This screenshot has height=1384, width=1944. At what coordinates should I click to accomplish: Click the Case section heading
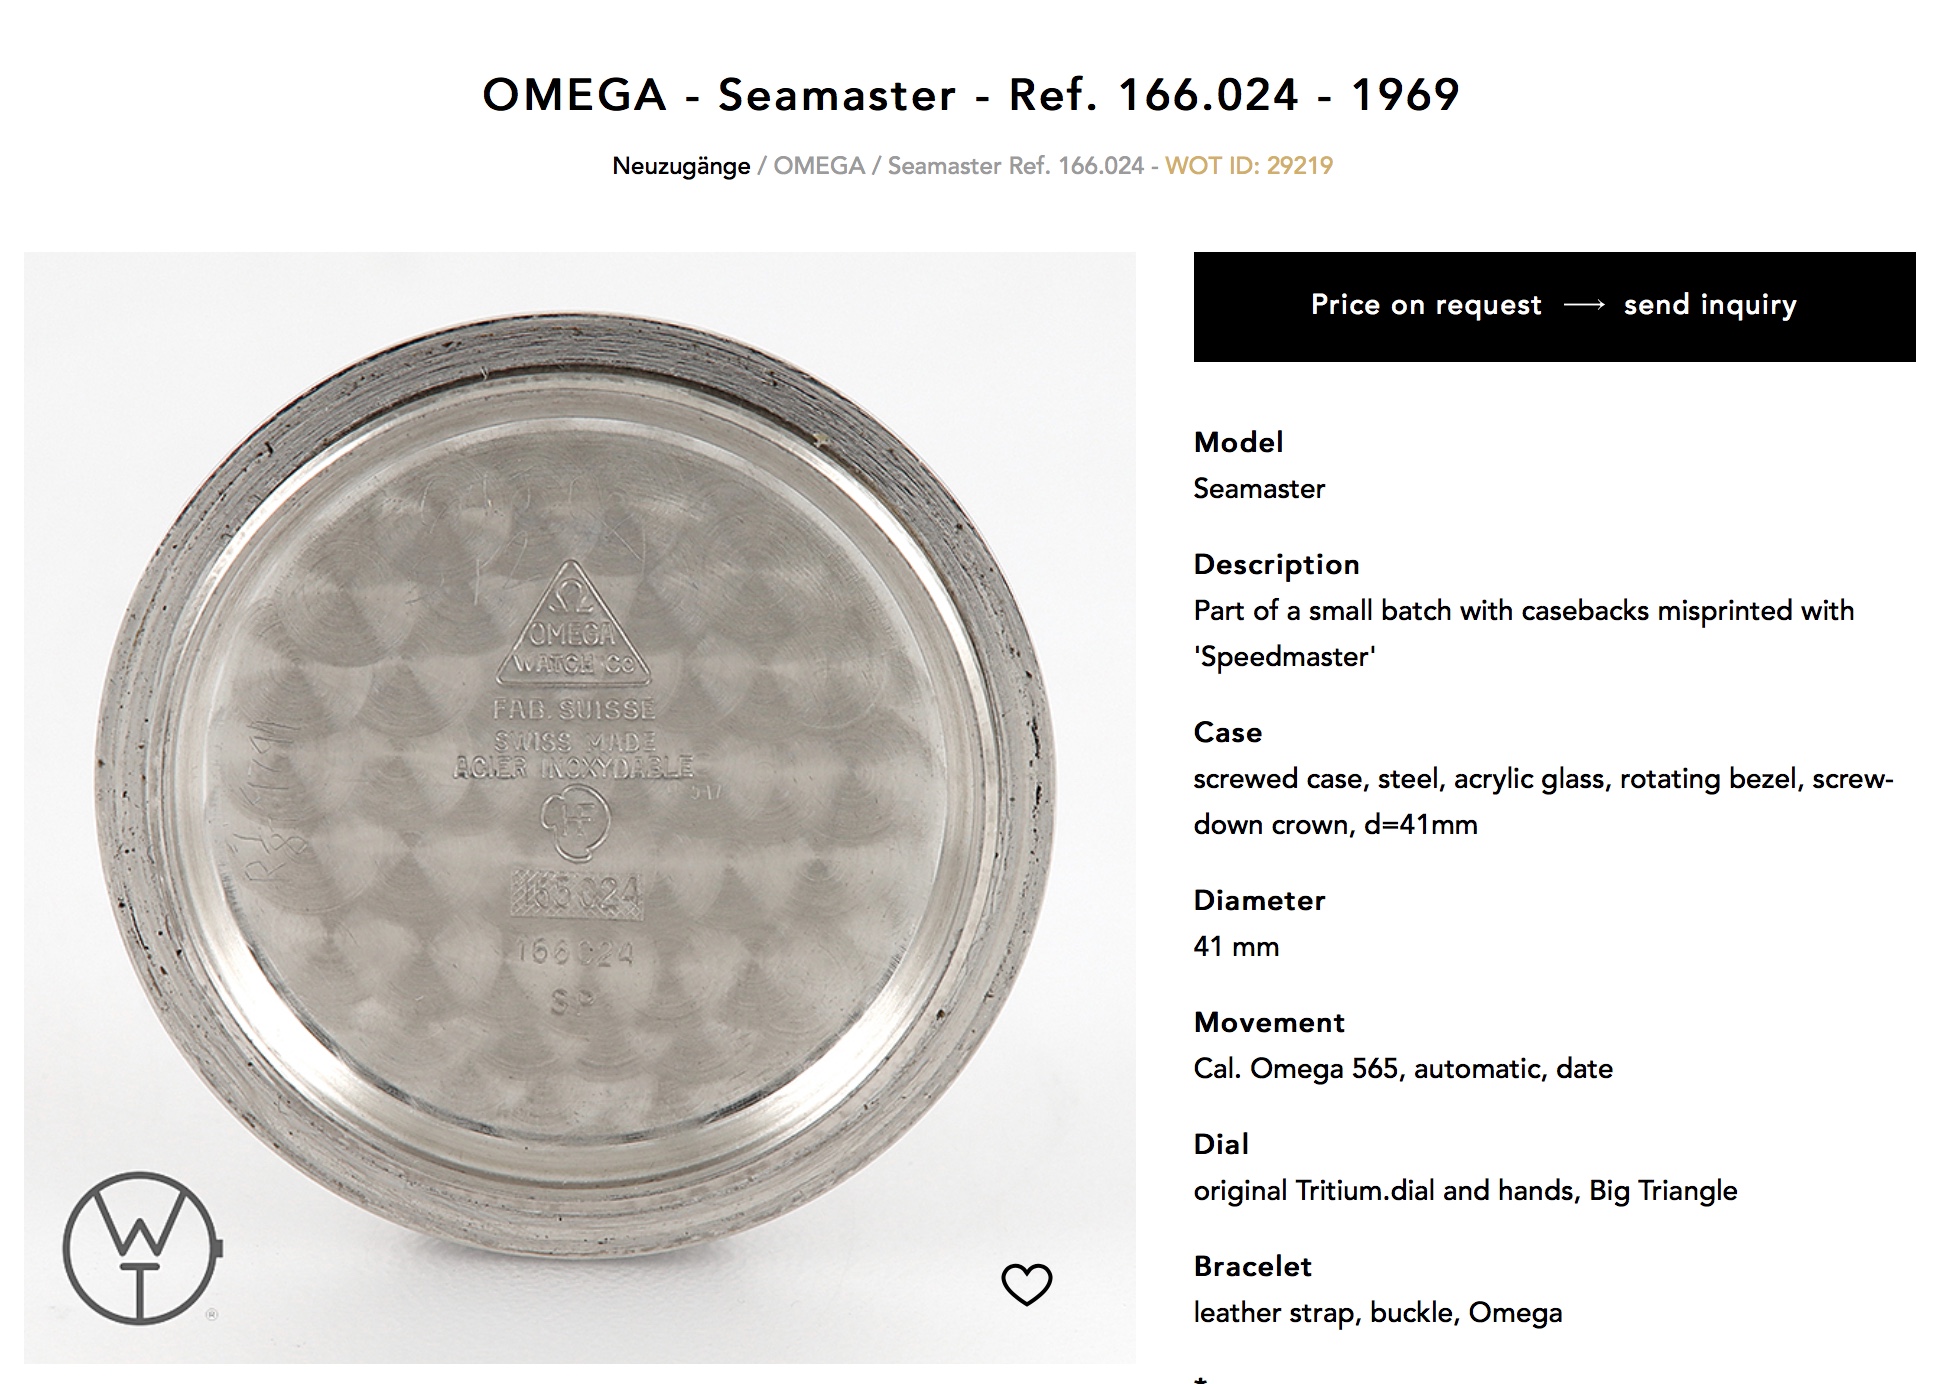tap(1227, 732)
